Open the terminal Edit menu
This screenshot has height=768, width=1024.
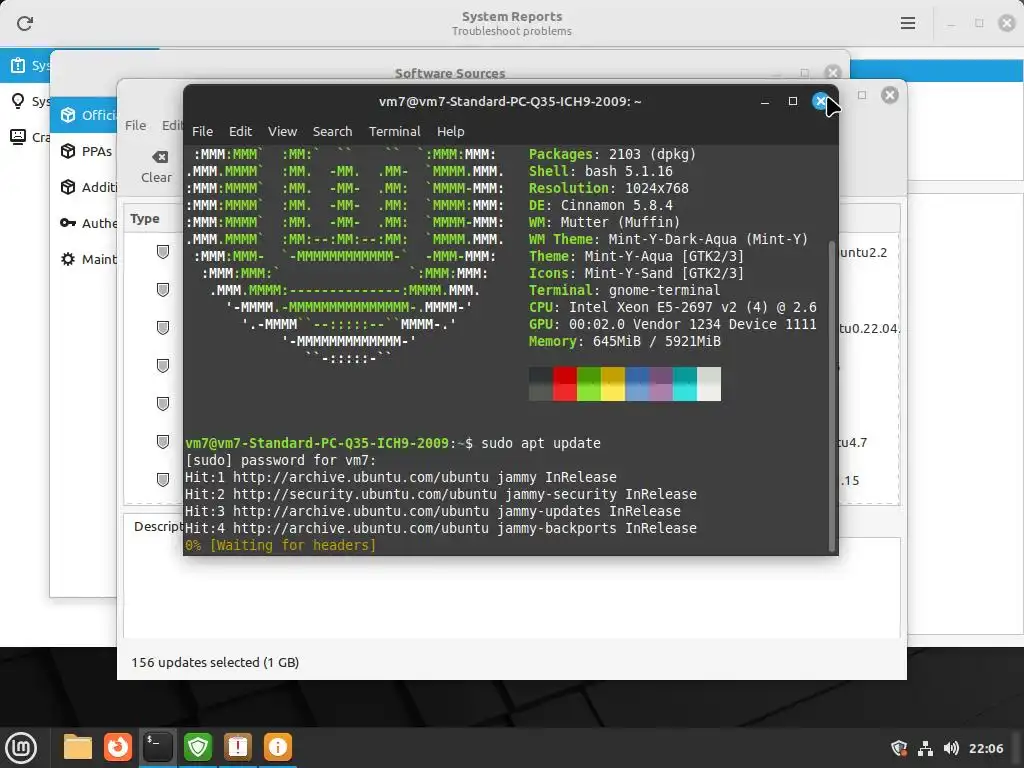[x=240, y=131]
